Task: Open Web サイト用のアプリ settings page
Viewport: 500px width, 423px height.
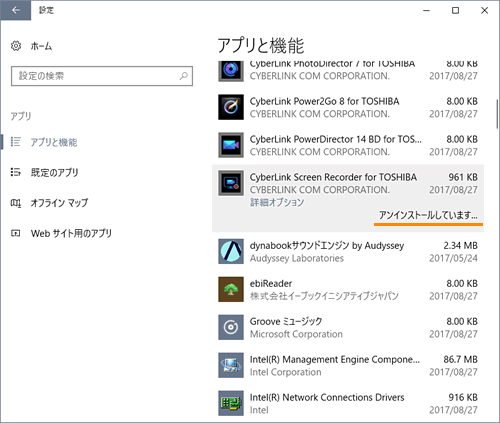Action: [71, 233]
